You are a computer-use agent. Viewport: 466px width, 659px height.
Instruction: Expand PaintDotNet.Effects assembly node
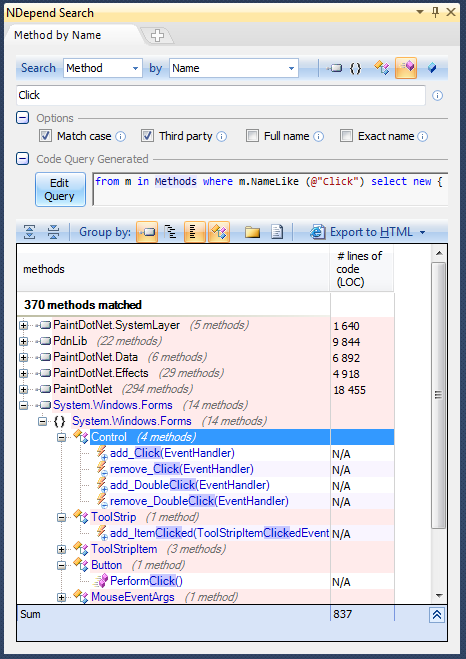point(24,374)
